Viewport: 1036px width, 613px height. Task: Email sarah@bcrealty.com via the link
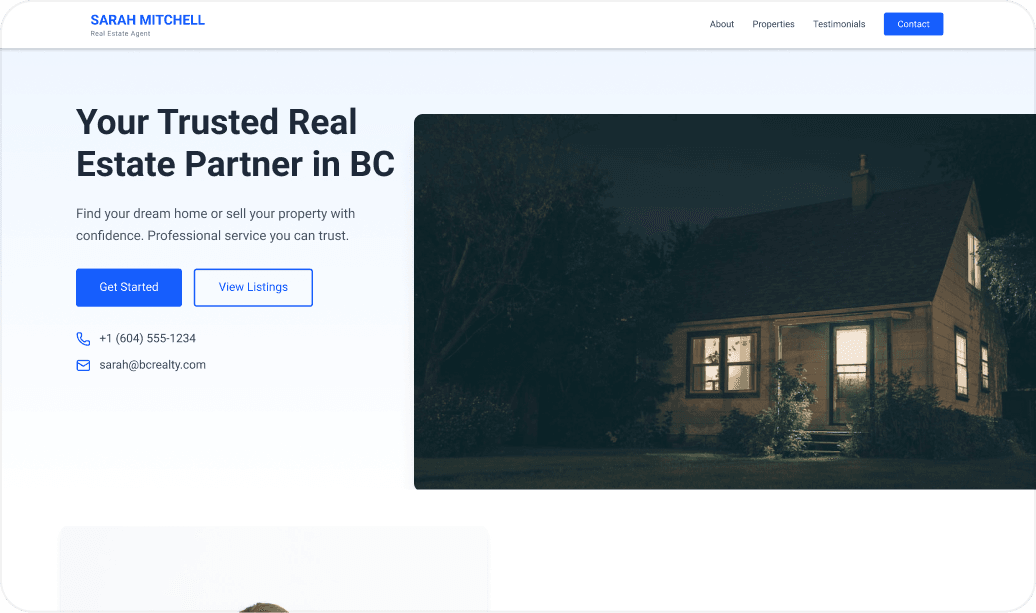152,365
